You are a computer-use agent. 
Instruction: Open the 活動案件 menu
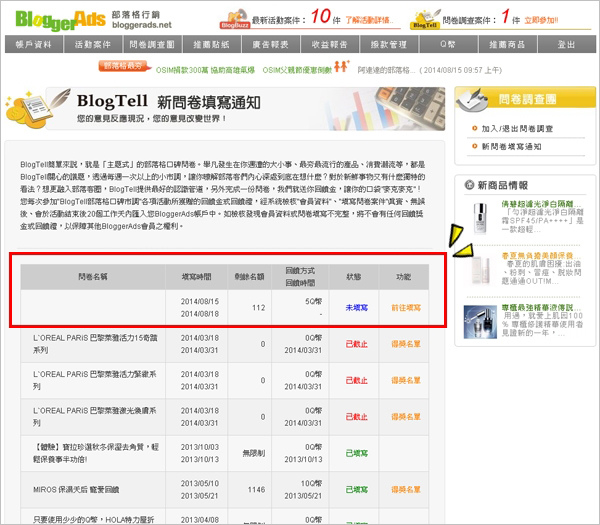tap(93, 44)
